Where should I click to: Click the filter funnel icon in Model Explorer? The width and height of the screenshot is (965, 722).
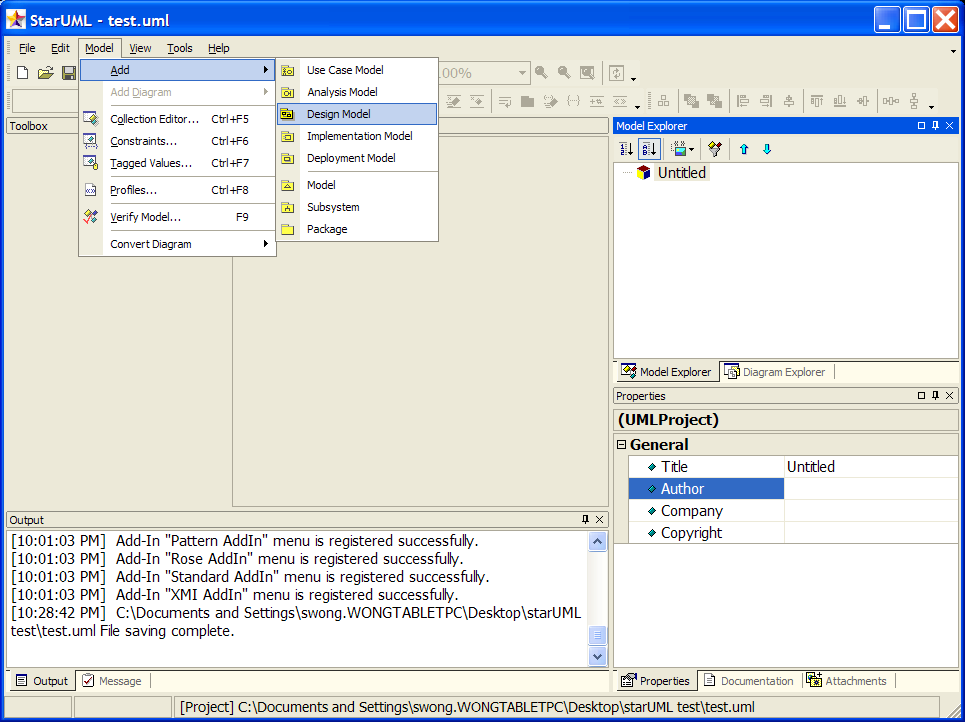pyautogui.click(x=715, y=149)
